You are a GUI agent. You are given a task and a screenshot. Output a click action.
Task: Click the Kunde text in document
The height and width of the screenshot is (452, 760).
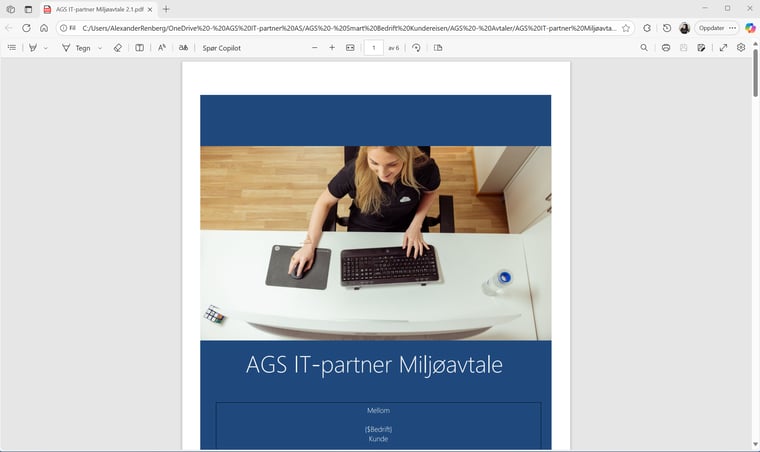(x=379, y=439)
